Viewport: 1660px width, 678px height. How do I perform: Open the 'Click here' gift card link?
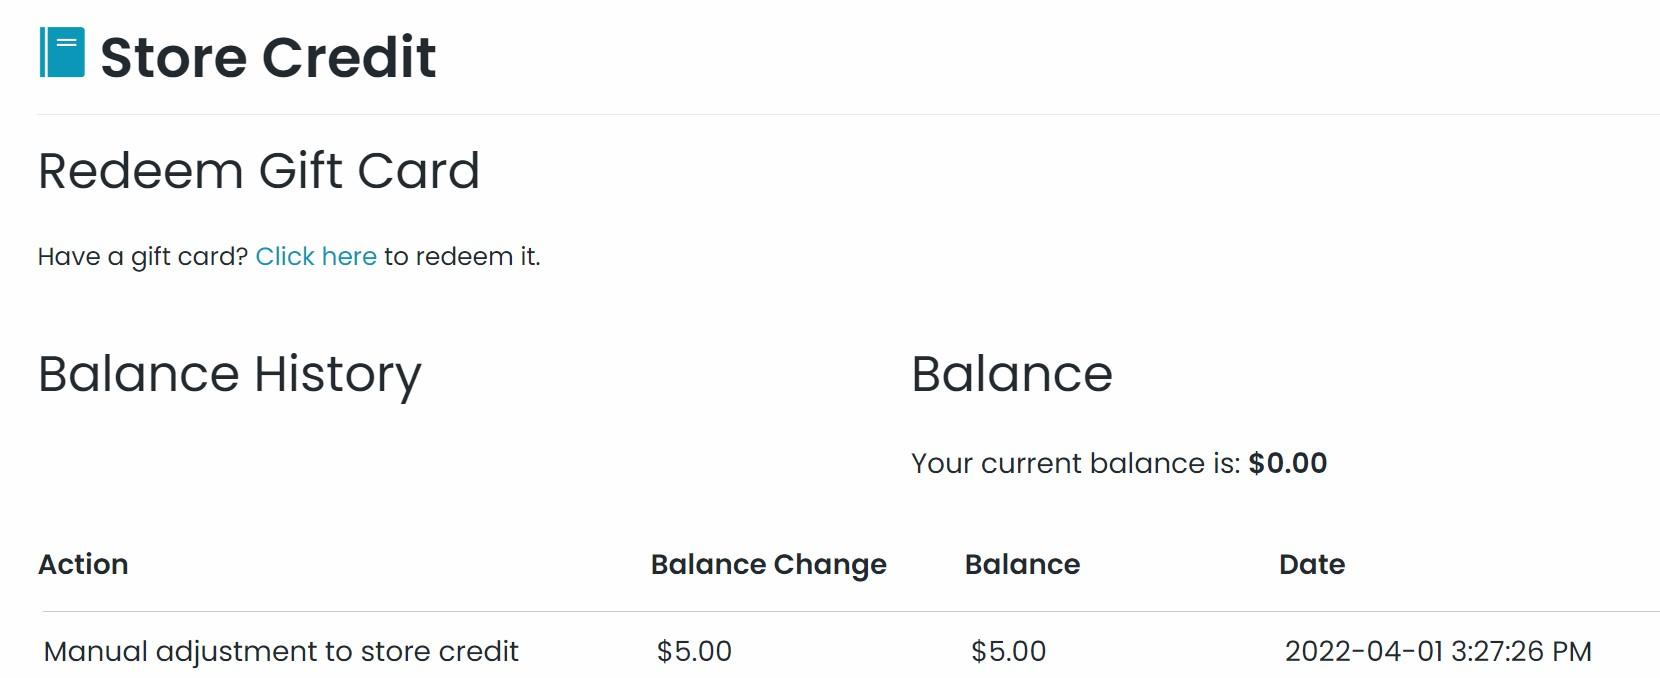[x=316, y=257]
